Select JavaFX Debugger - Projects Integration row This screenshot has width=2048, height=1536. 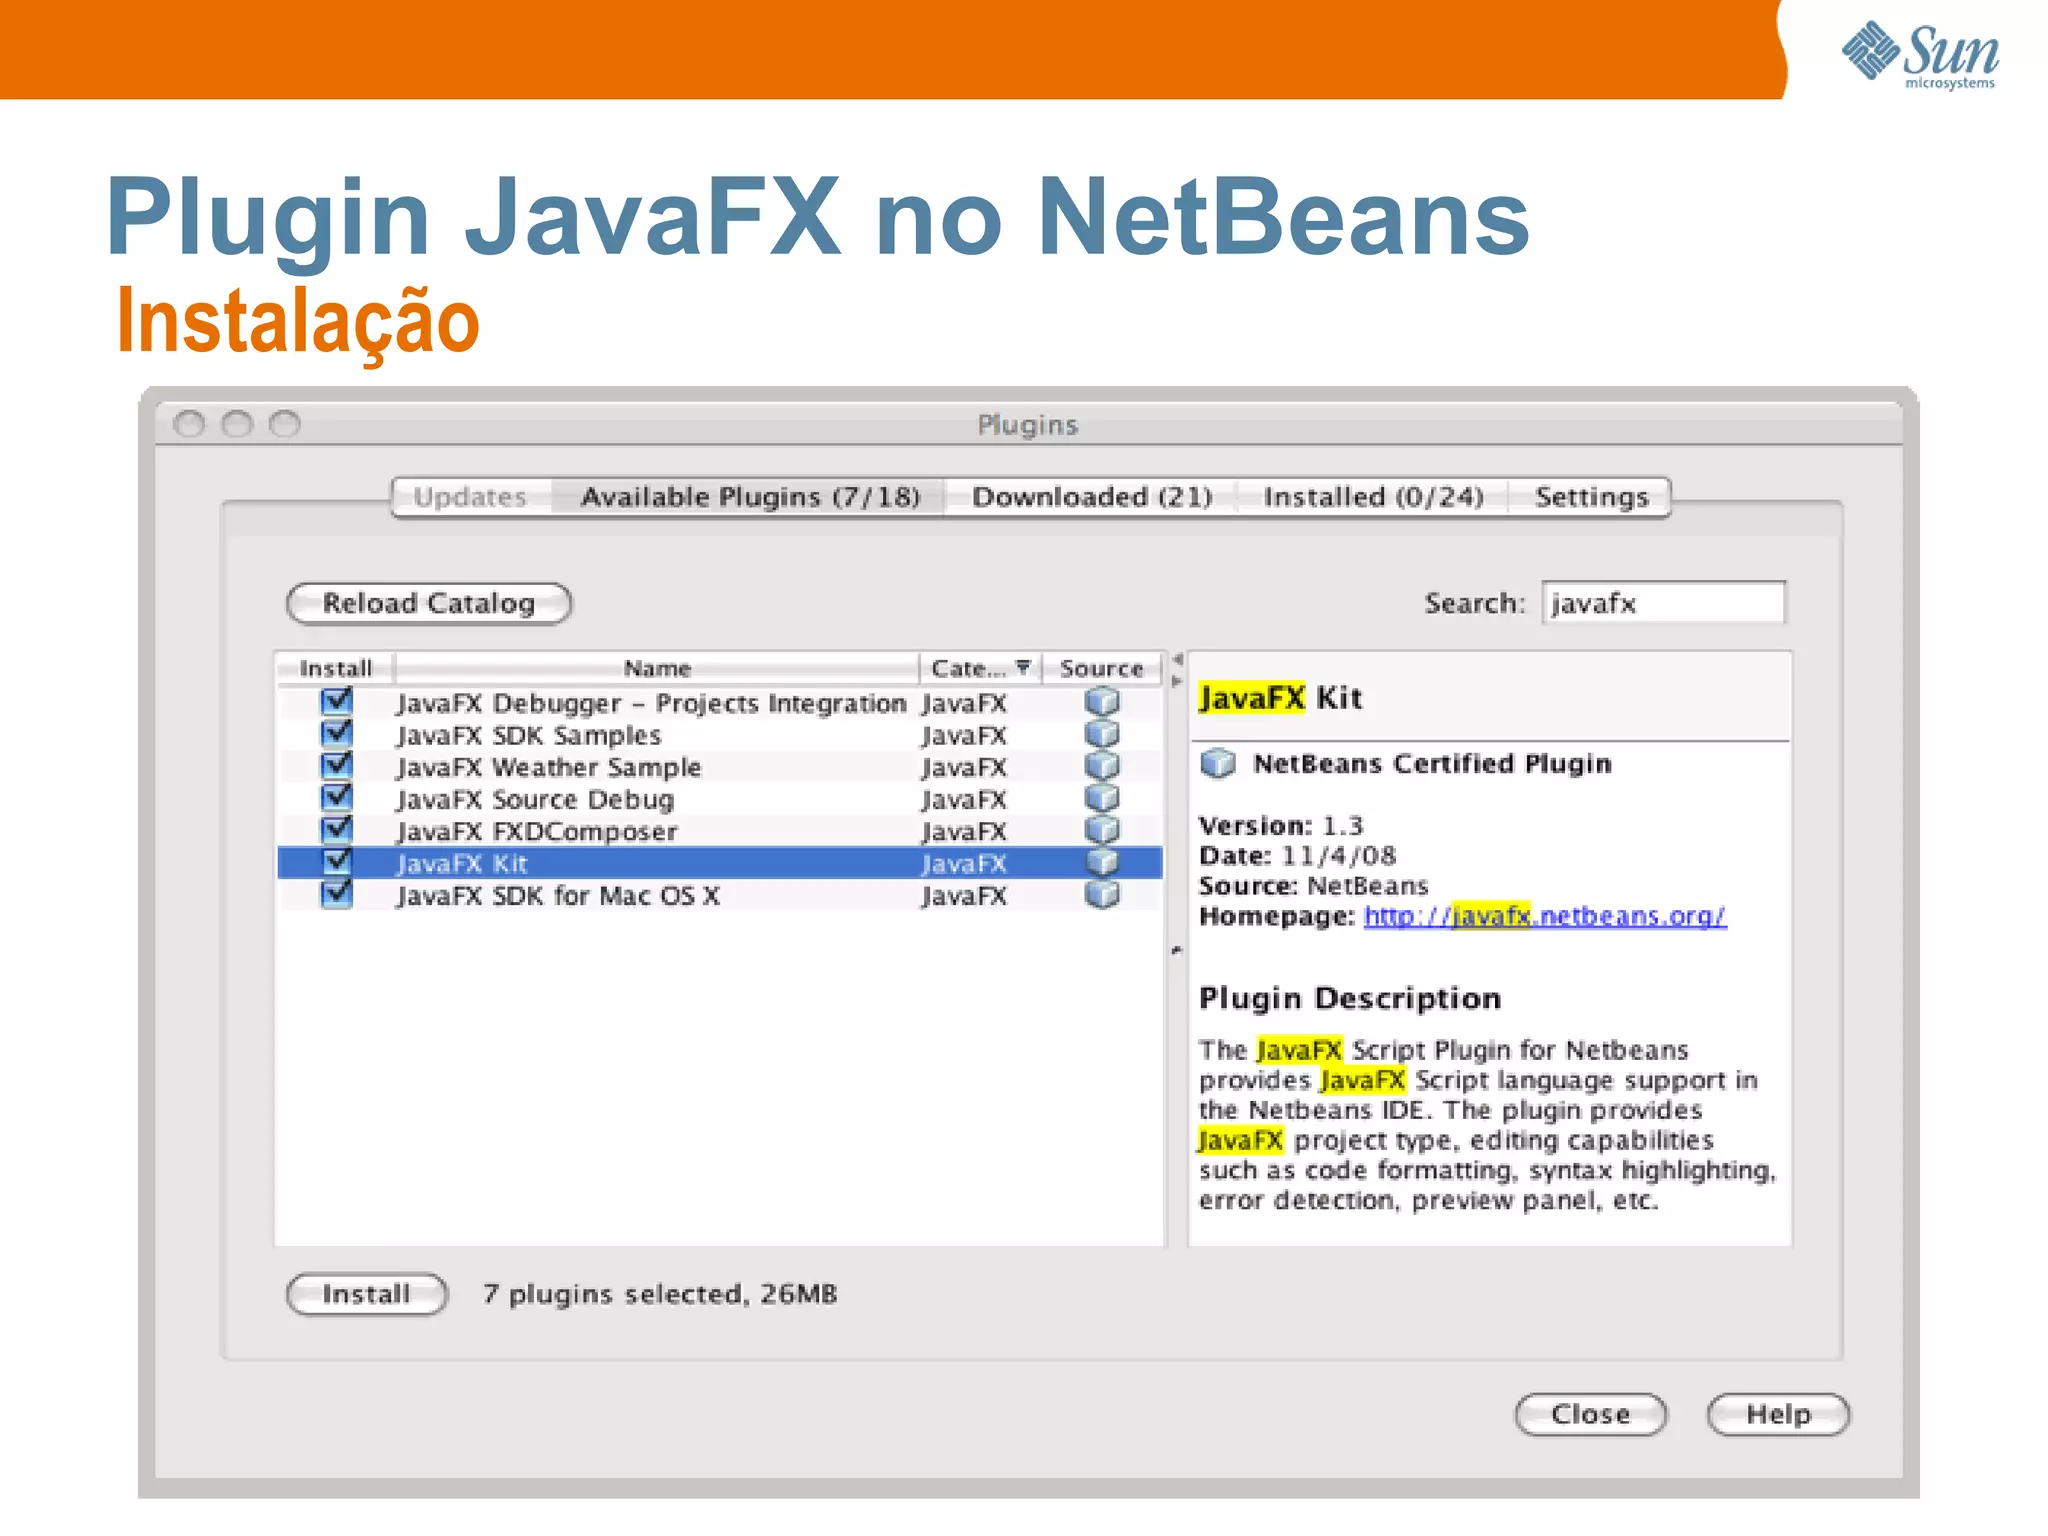pos(720,703)
